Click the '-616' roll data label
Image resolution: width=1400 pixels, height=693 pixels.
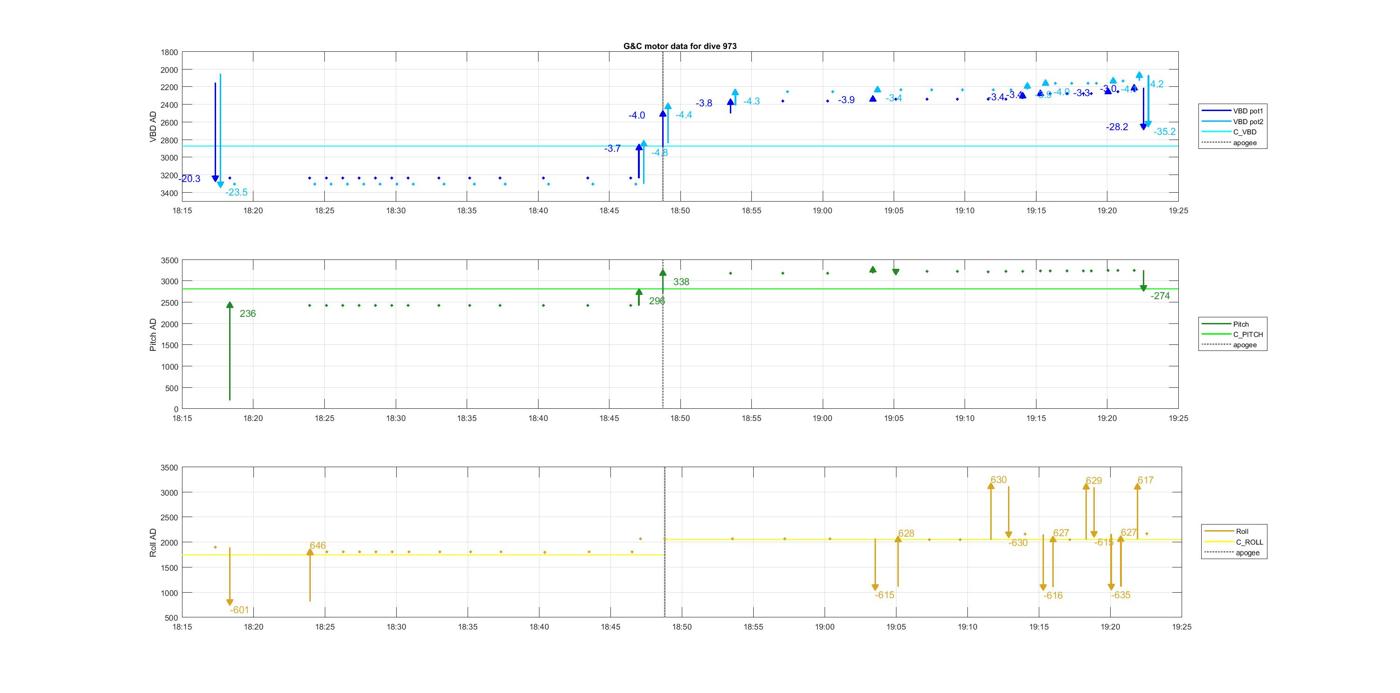[1053, 595]
